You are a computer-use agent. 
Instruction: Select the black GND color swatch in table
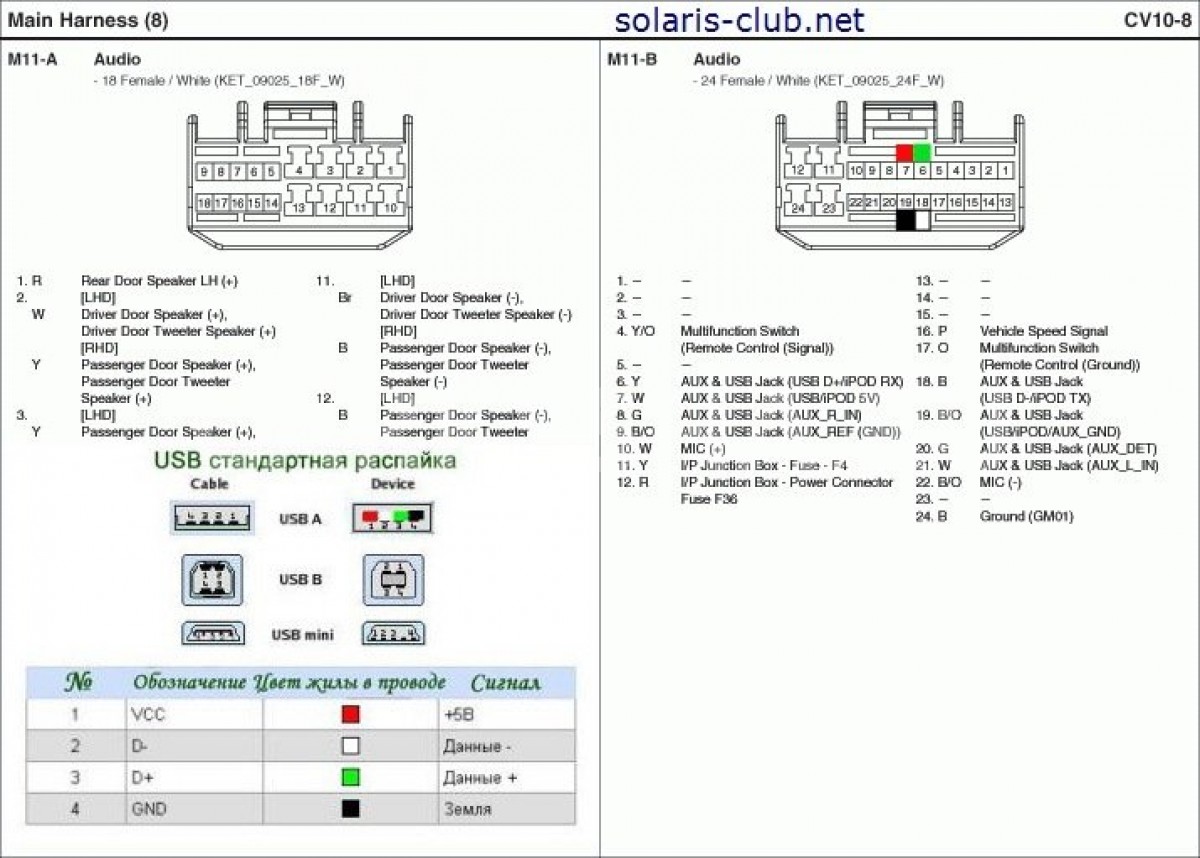pyautogui.click(x=350, y=809)
